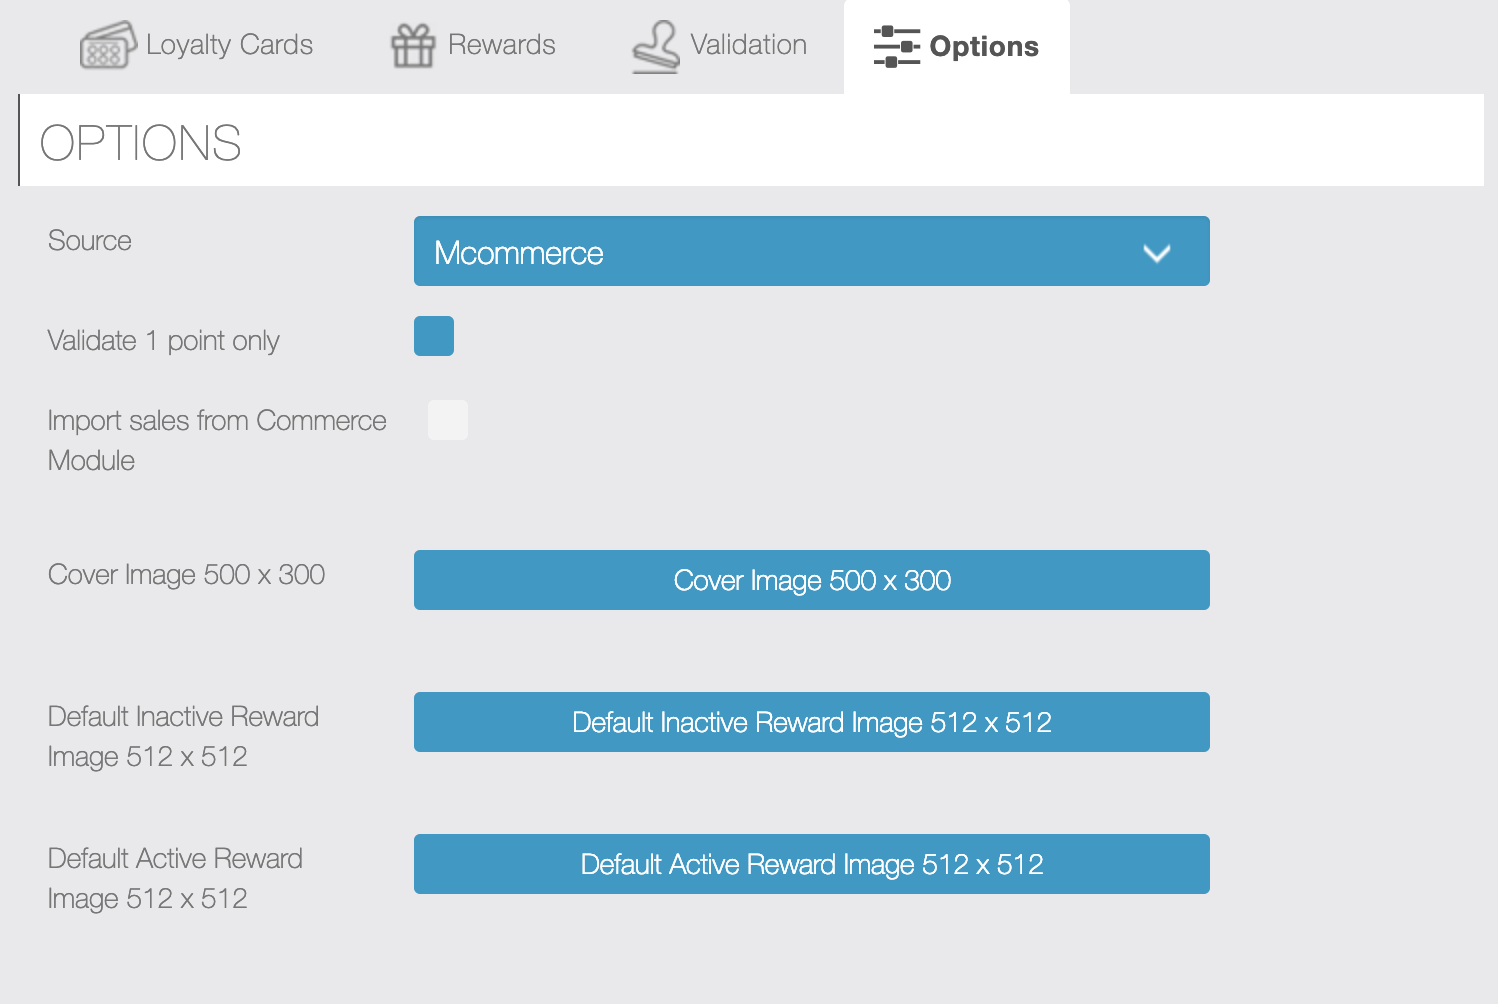
Task: Click the Default Active Reward Image left label
Action: point(175,878)
